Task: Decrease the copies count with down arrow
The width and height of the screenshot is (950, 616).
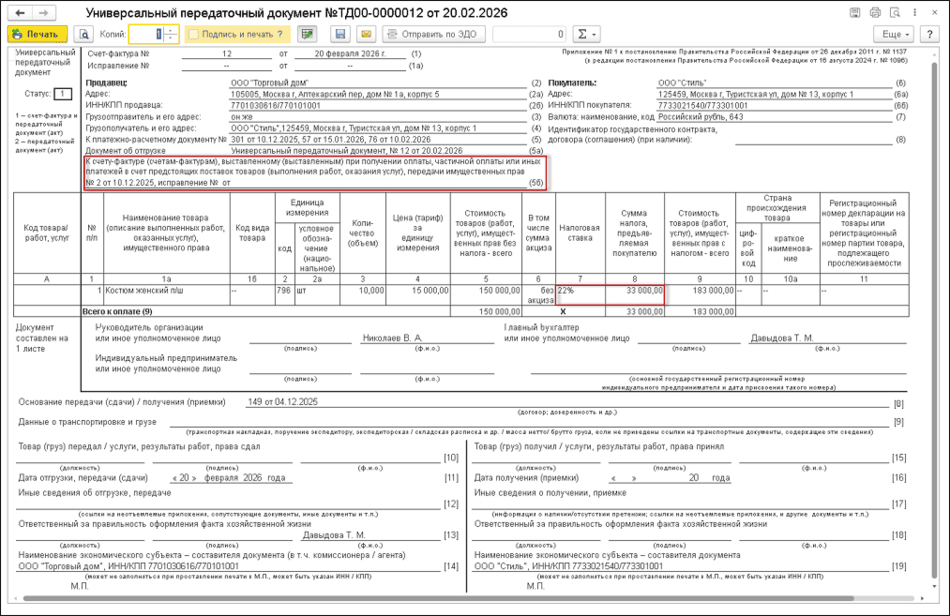Action: 170,39
